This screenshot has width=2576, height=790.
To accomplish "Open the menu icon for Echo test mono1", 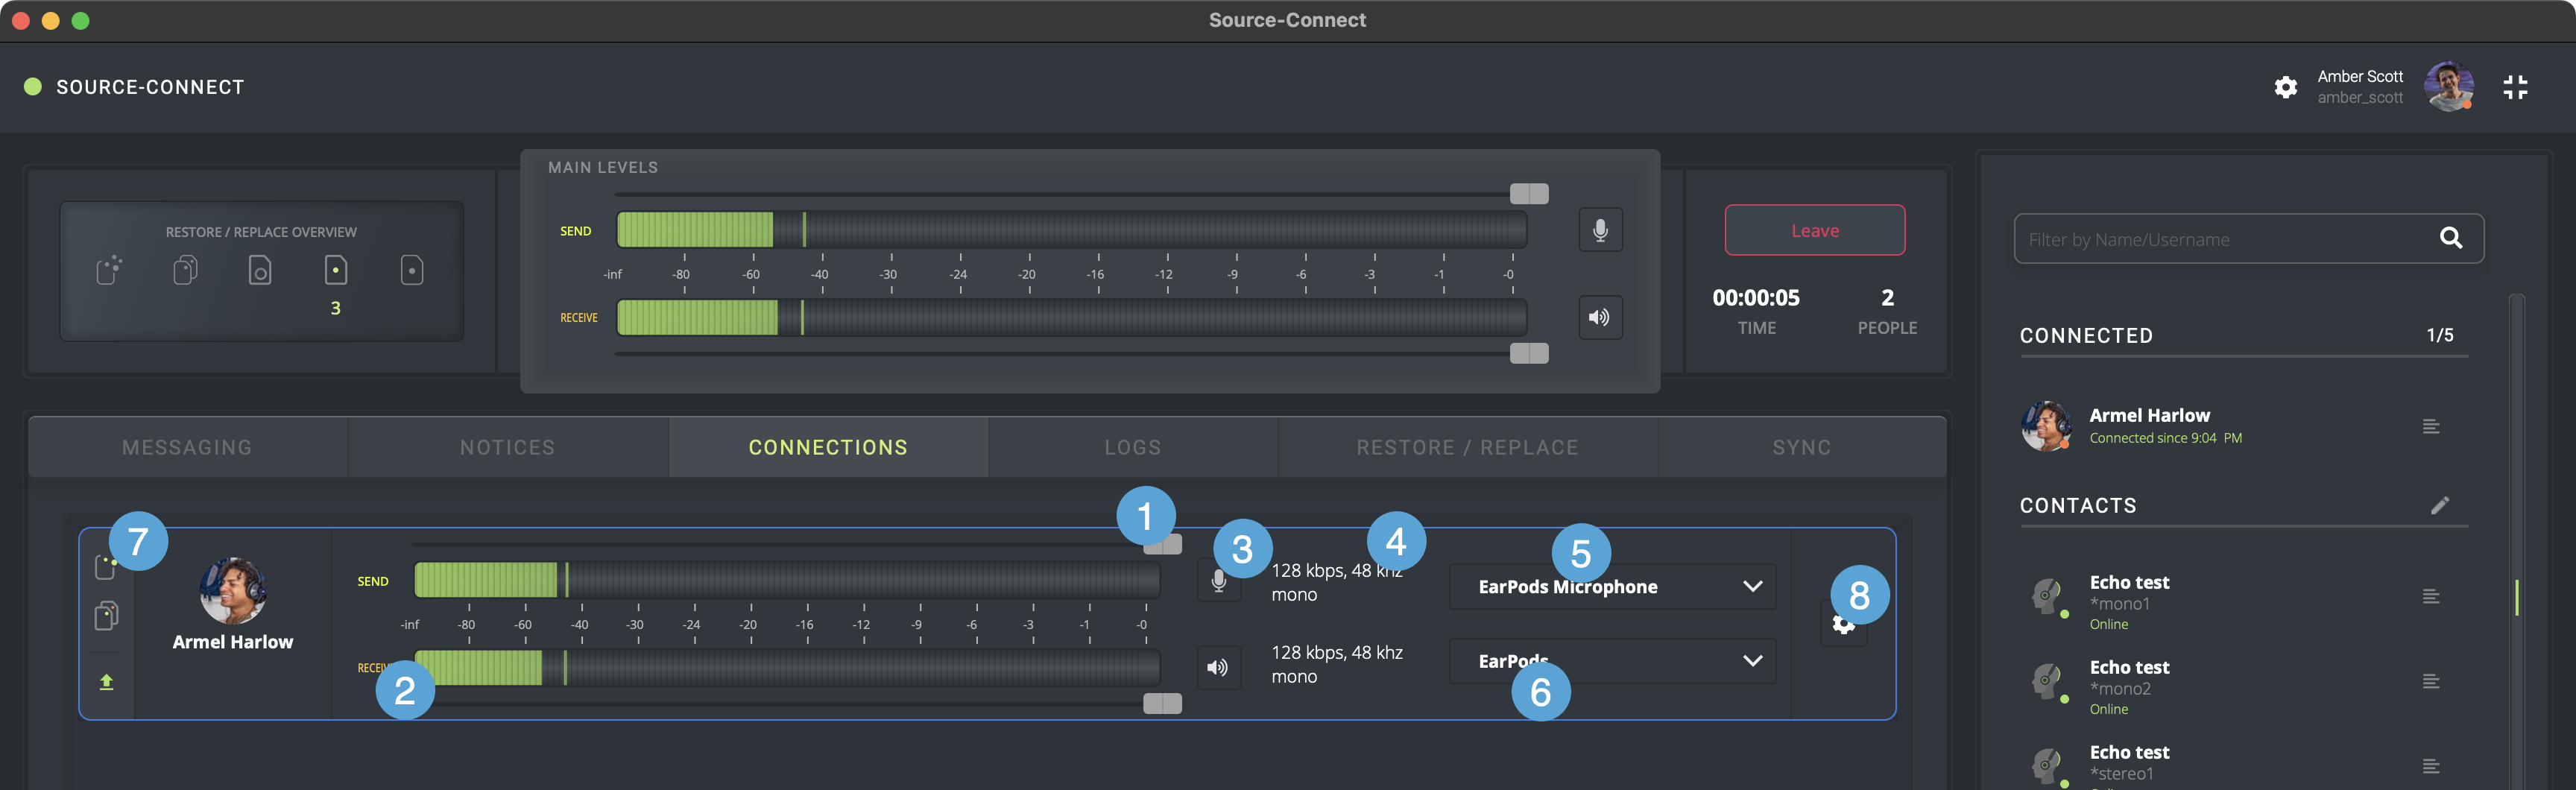I will click(x=2431, y=597).
